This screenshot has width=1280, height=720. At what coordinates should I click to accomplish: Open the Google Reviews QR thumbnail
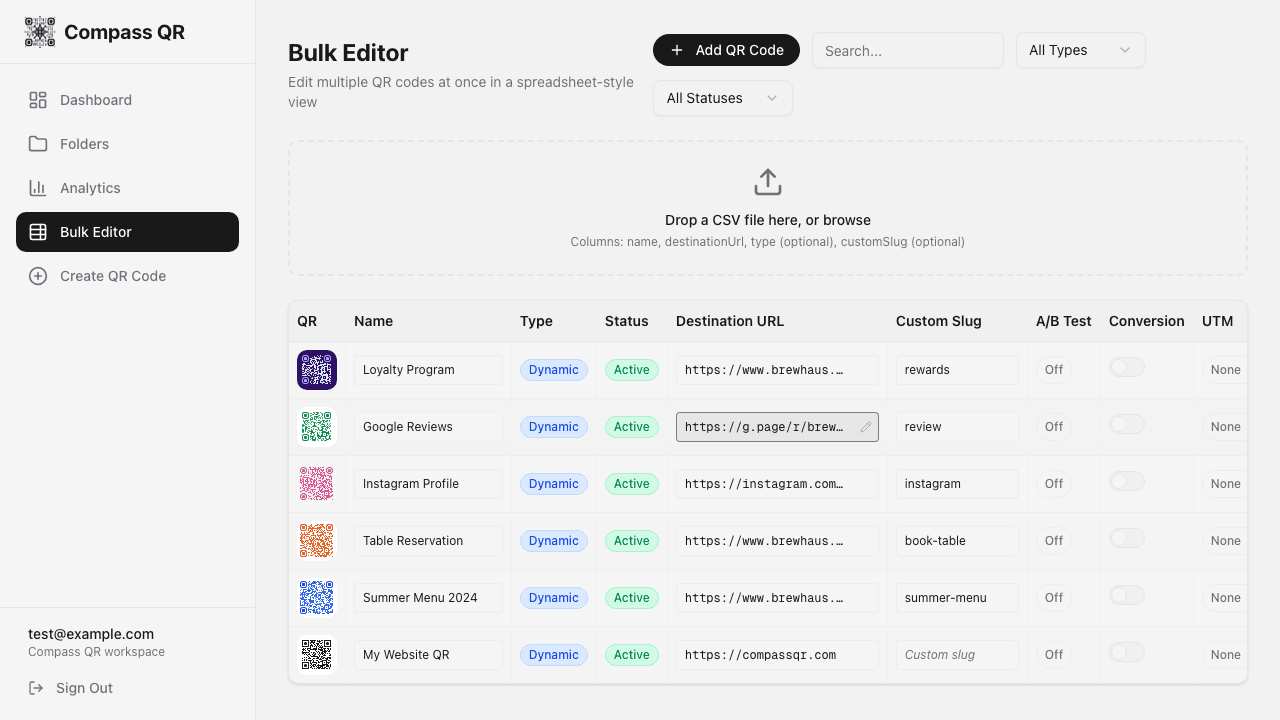(x=317, y=427)
